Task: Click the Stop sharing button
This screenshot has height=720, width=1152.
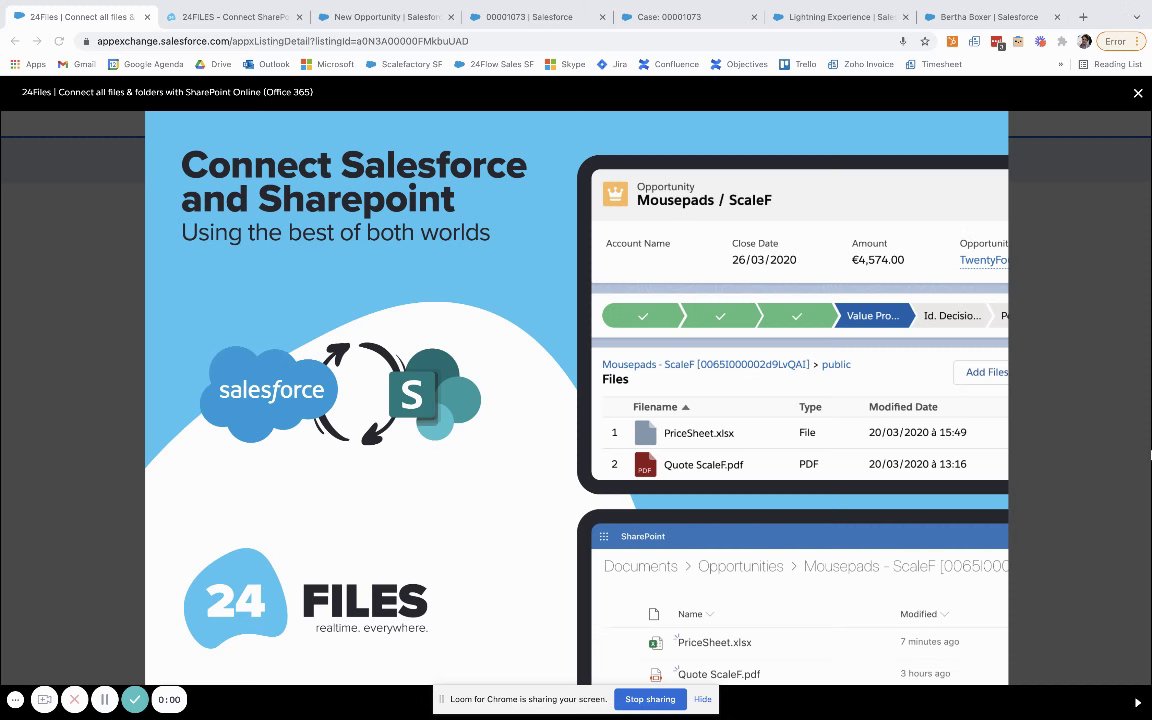Action: [x=649, y=699]
